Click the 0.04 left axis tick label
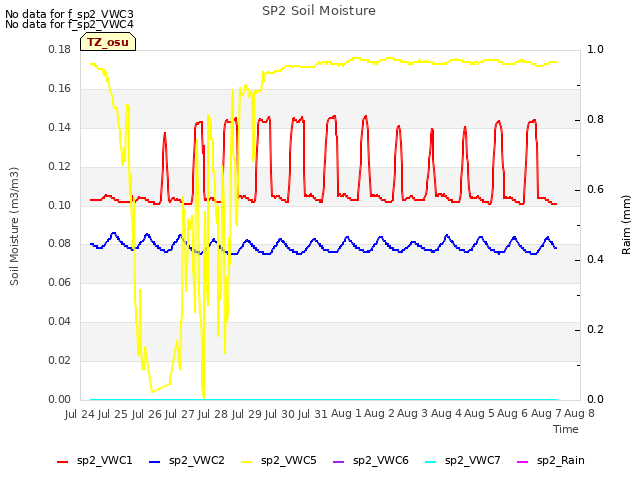 (59, 322)
